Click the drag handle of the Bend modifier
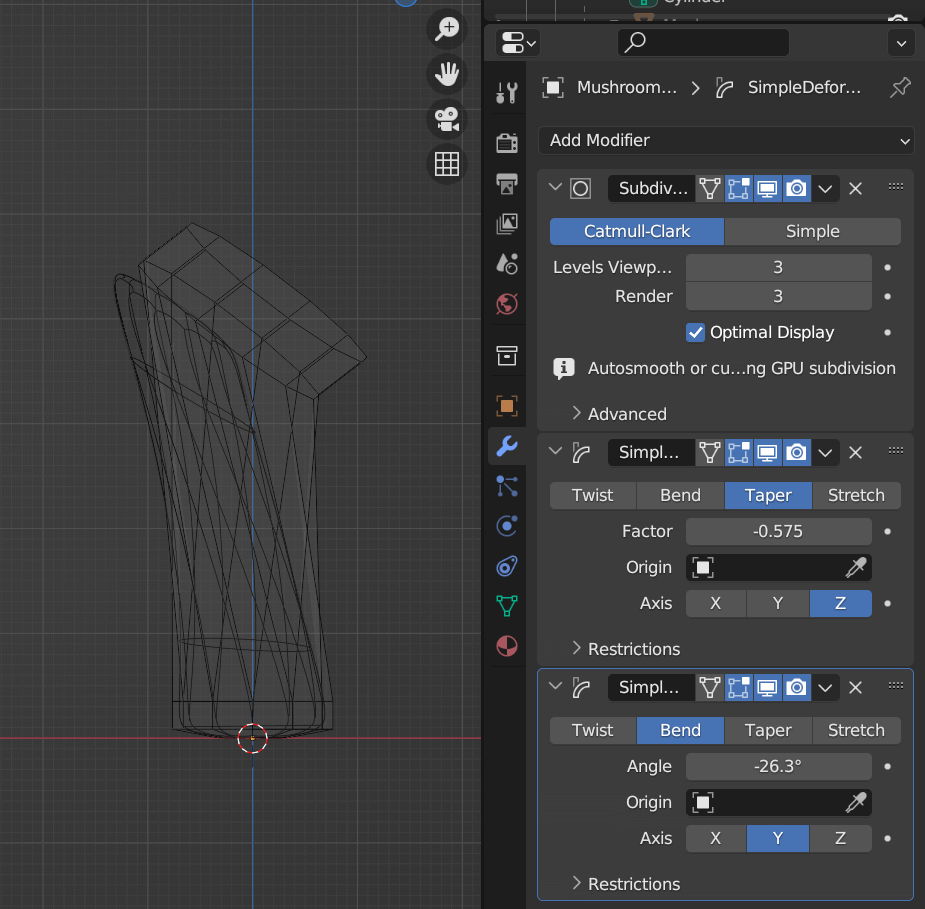Image resolution: width=925 pixels, height=909 pixels. pos(896,685)
